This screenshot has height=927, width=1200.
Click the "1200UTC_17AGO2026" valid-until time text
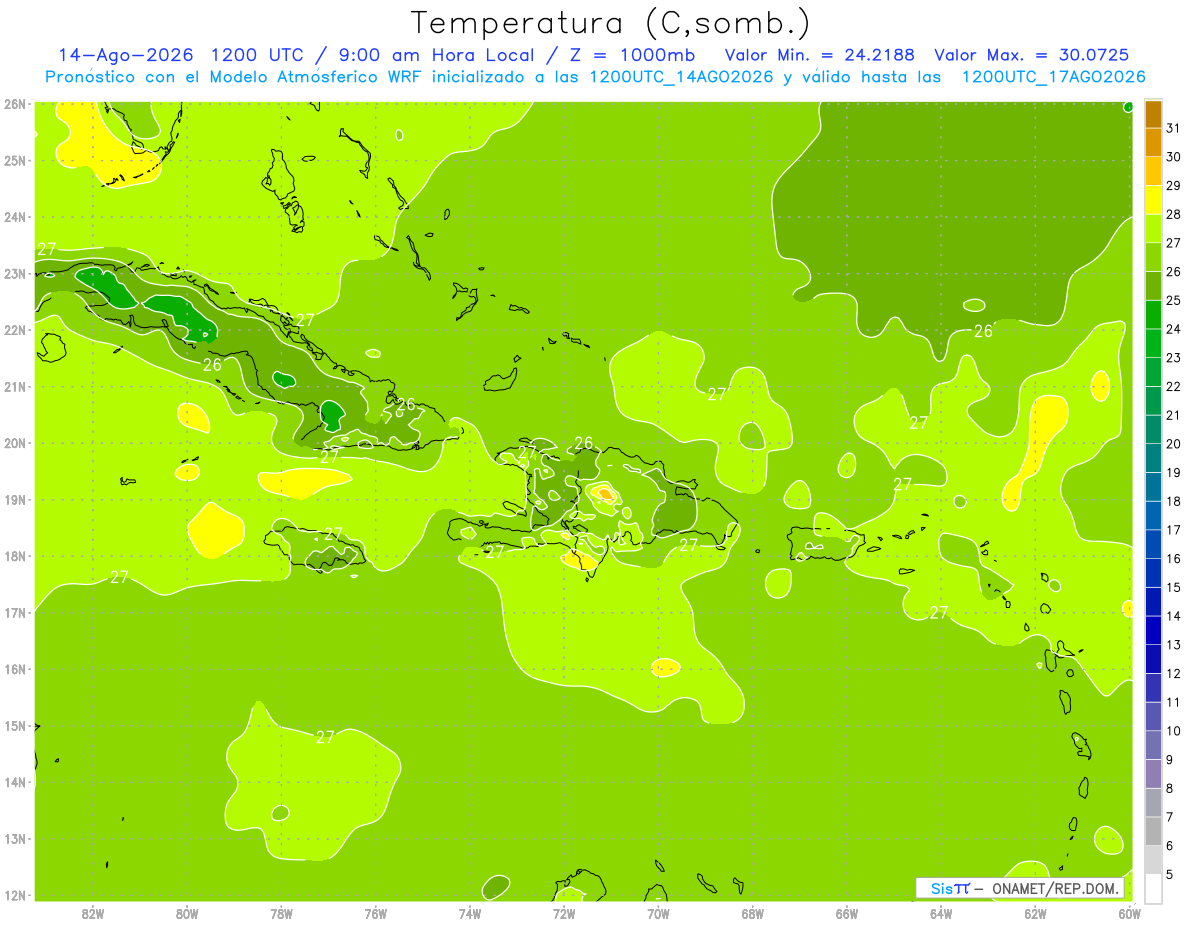[1053, 77]
